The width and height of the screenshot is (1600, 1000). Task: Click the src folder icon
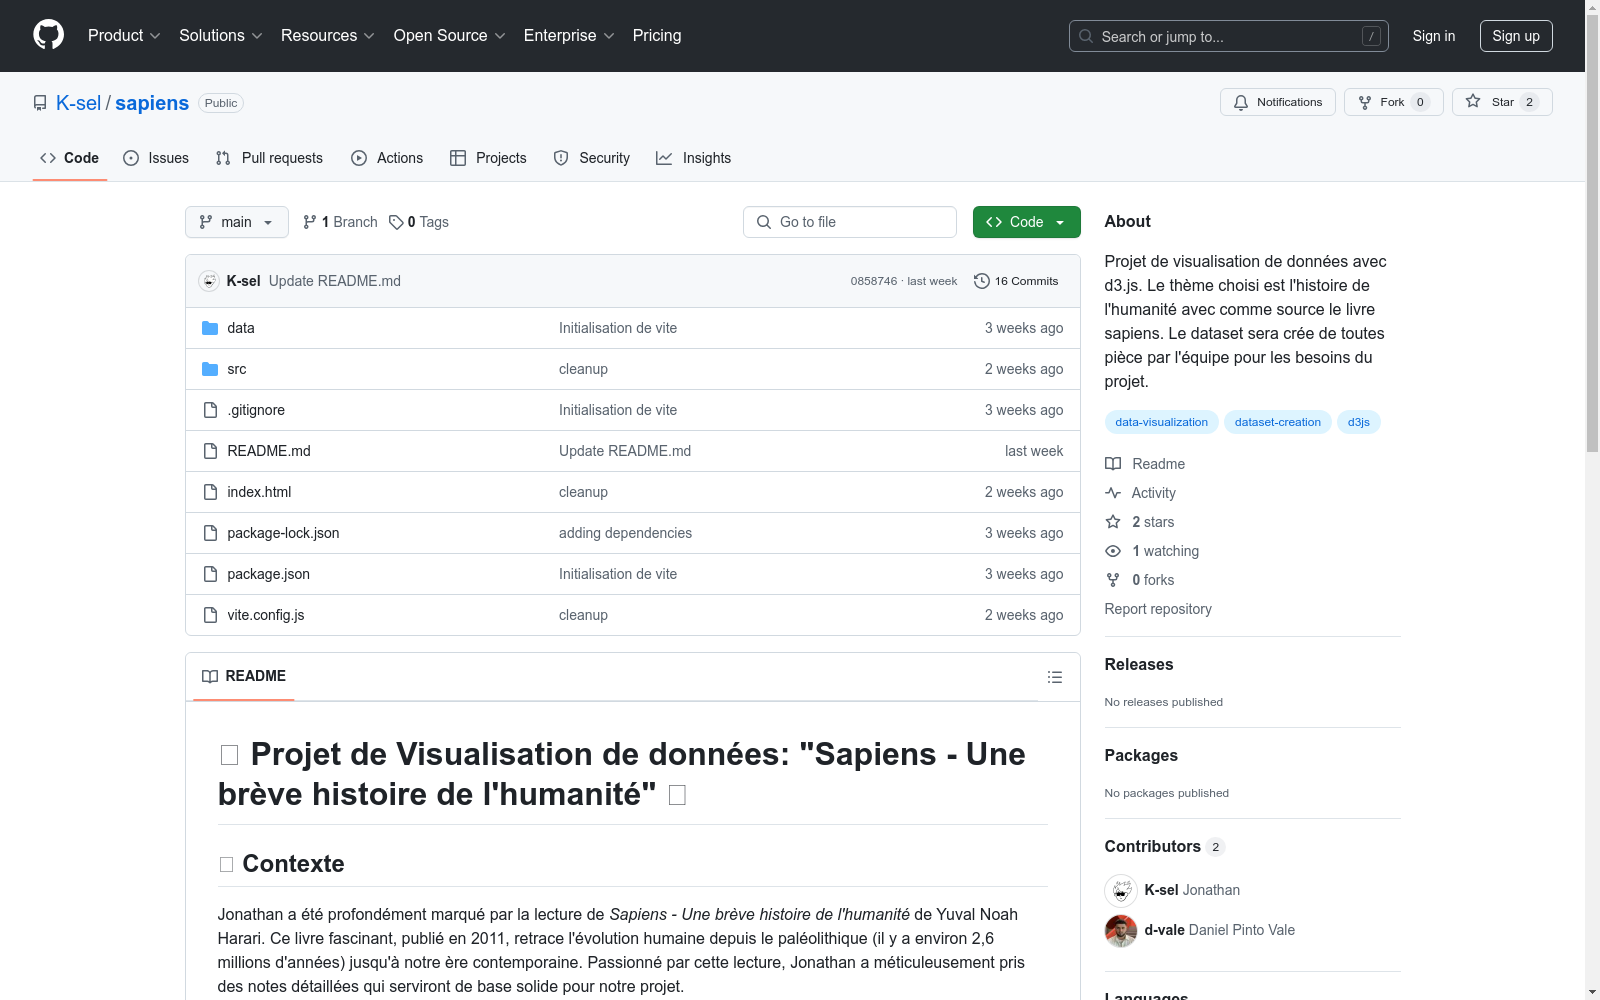210,369
